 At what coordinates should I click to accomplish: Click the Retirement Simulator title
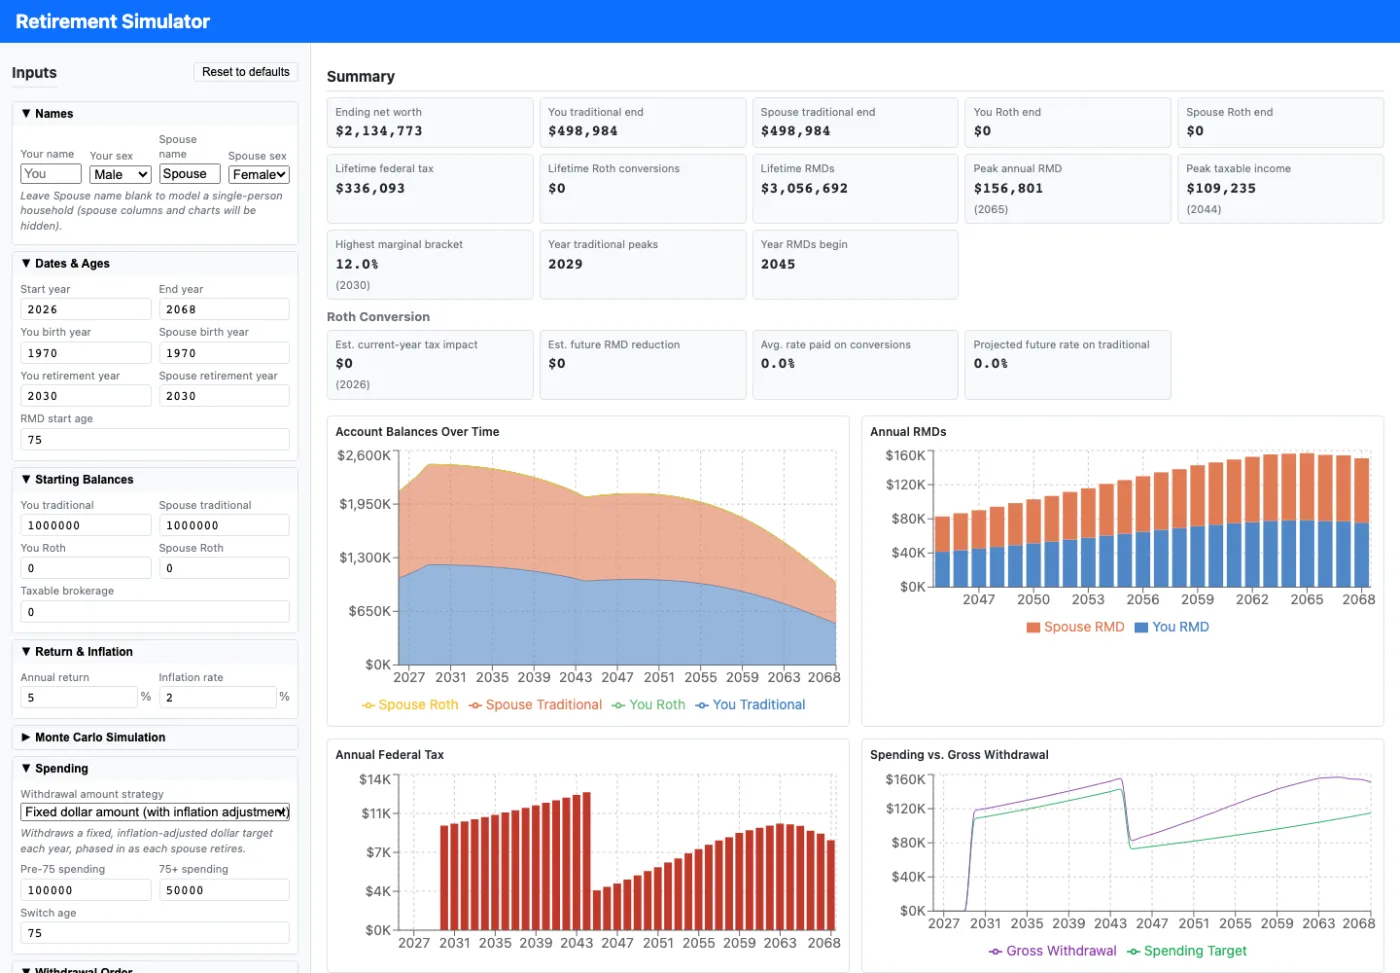click(113, 21)
